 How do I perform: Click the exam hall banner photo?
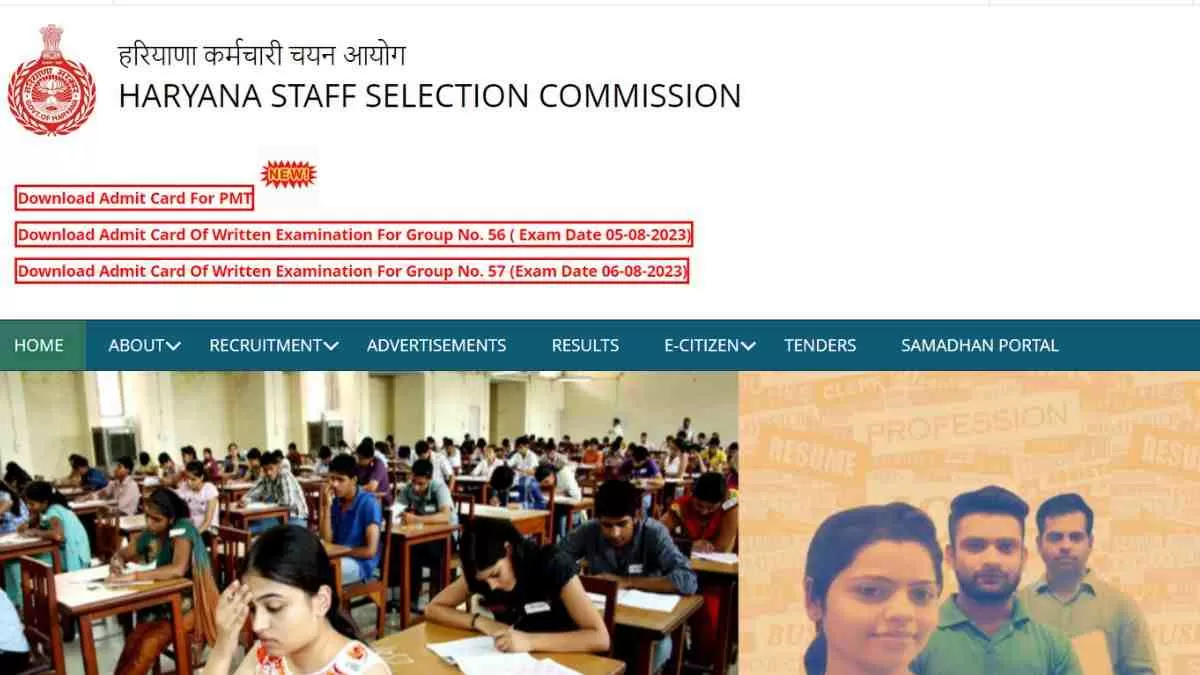coord(369,523)
